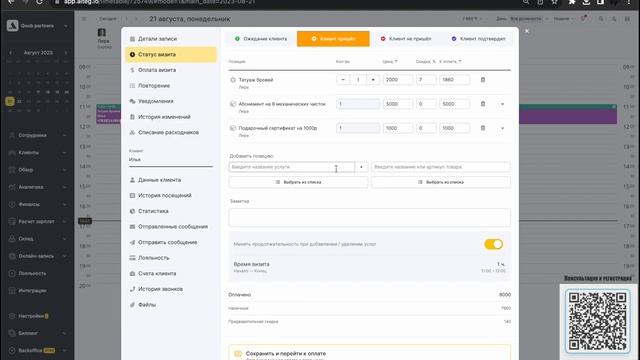Expand Финансы in left sidebar
640x360 pixels.
tap(38, 204)
